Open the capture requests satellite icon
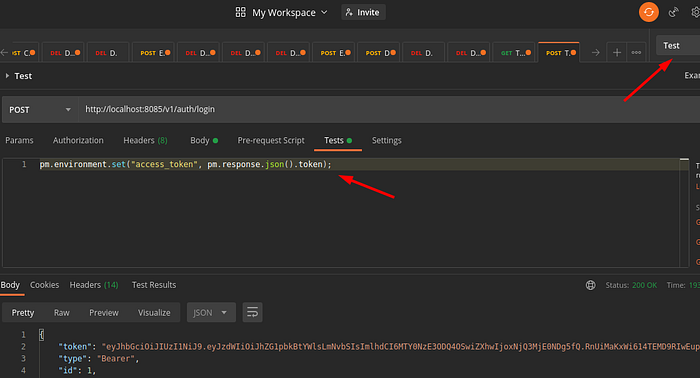 [x=673, y=12]
